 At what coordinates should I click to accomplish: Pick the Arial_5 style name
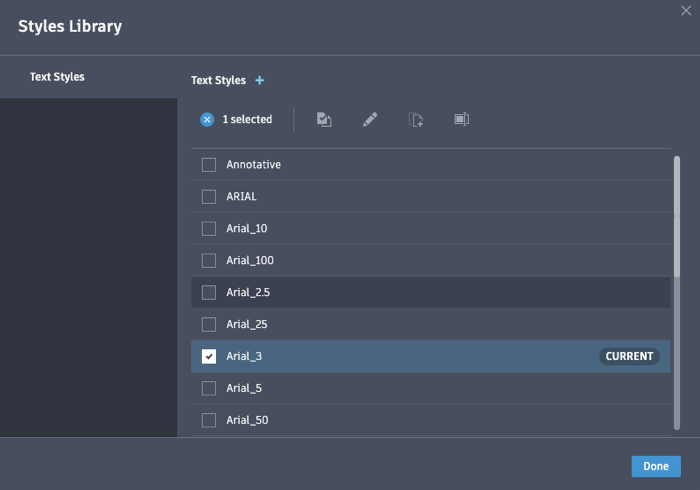244,389
